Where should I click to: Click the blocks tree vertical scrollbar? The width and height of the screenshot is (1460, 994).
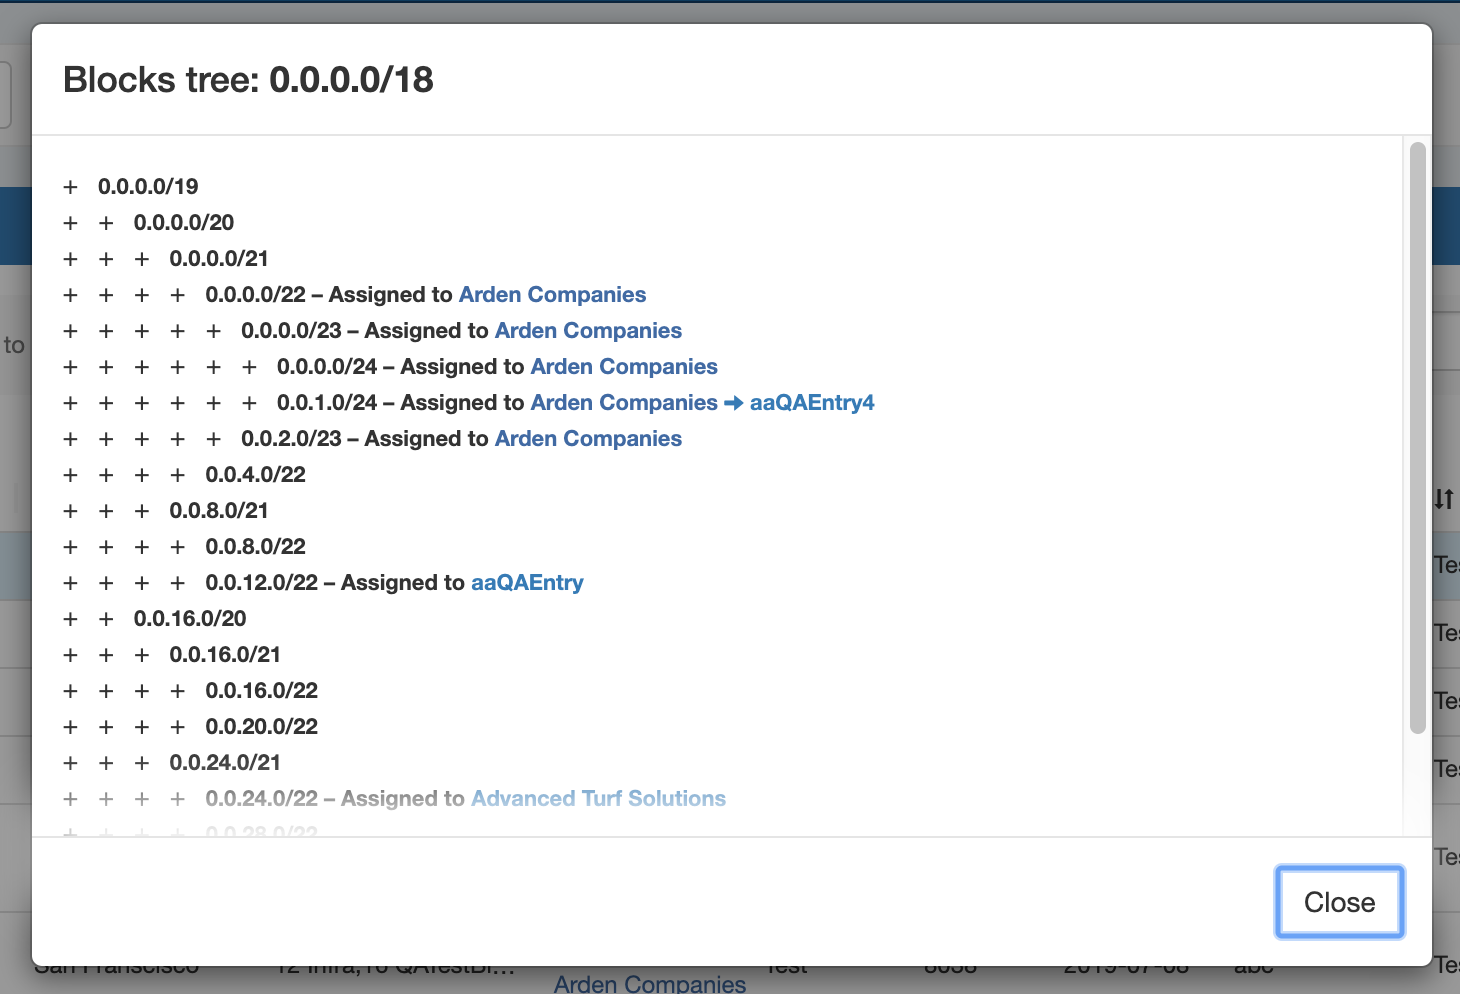[1417, 438]
